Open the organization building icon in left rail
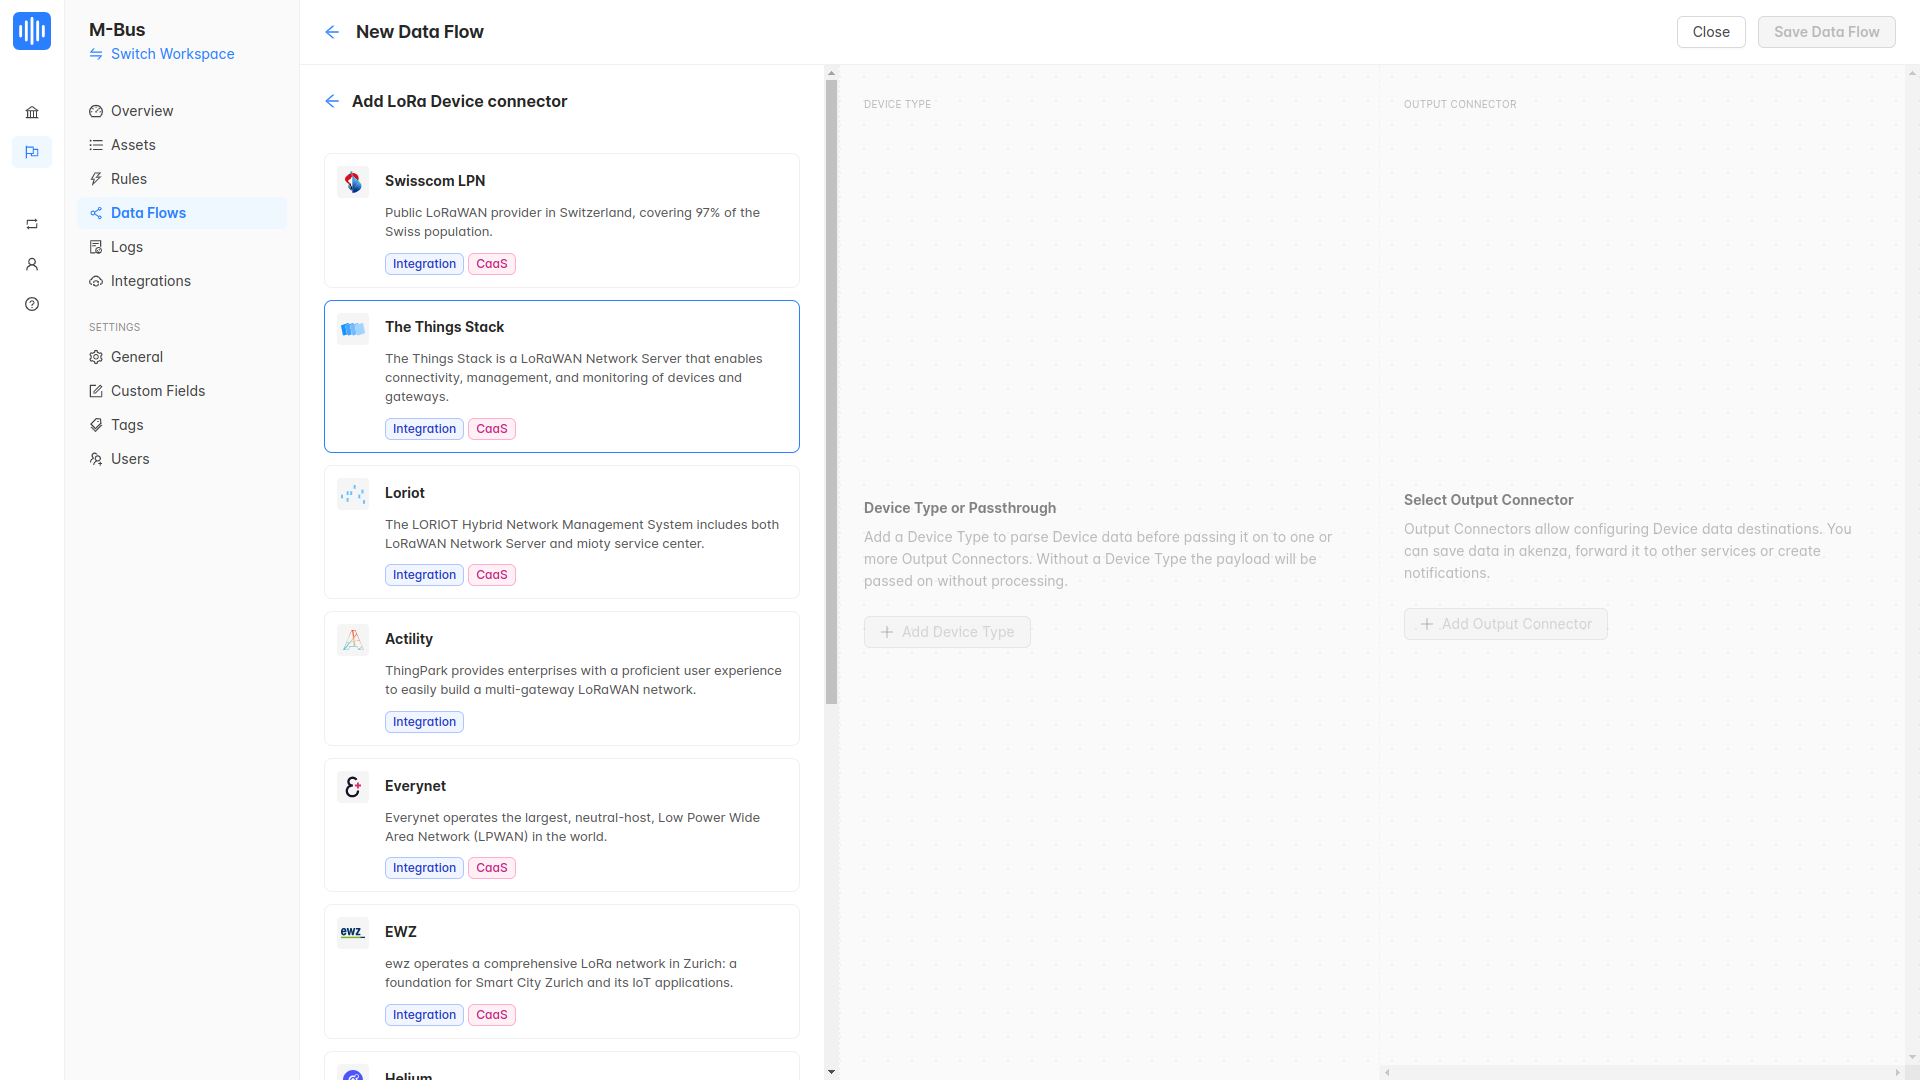 point(32,112)
